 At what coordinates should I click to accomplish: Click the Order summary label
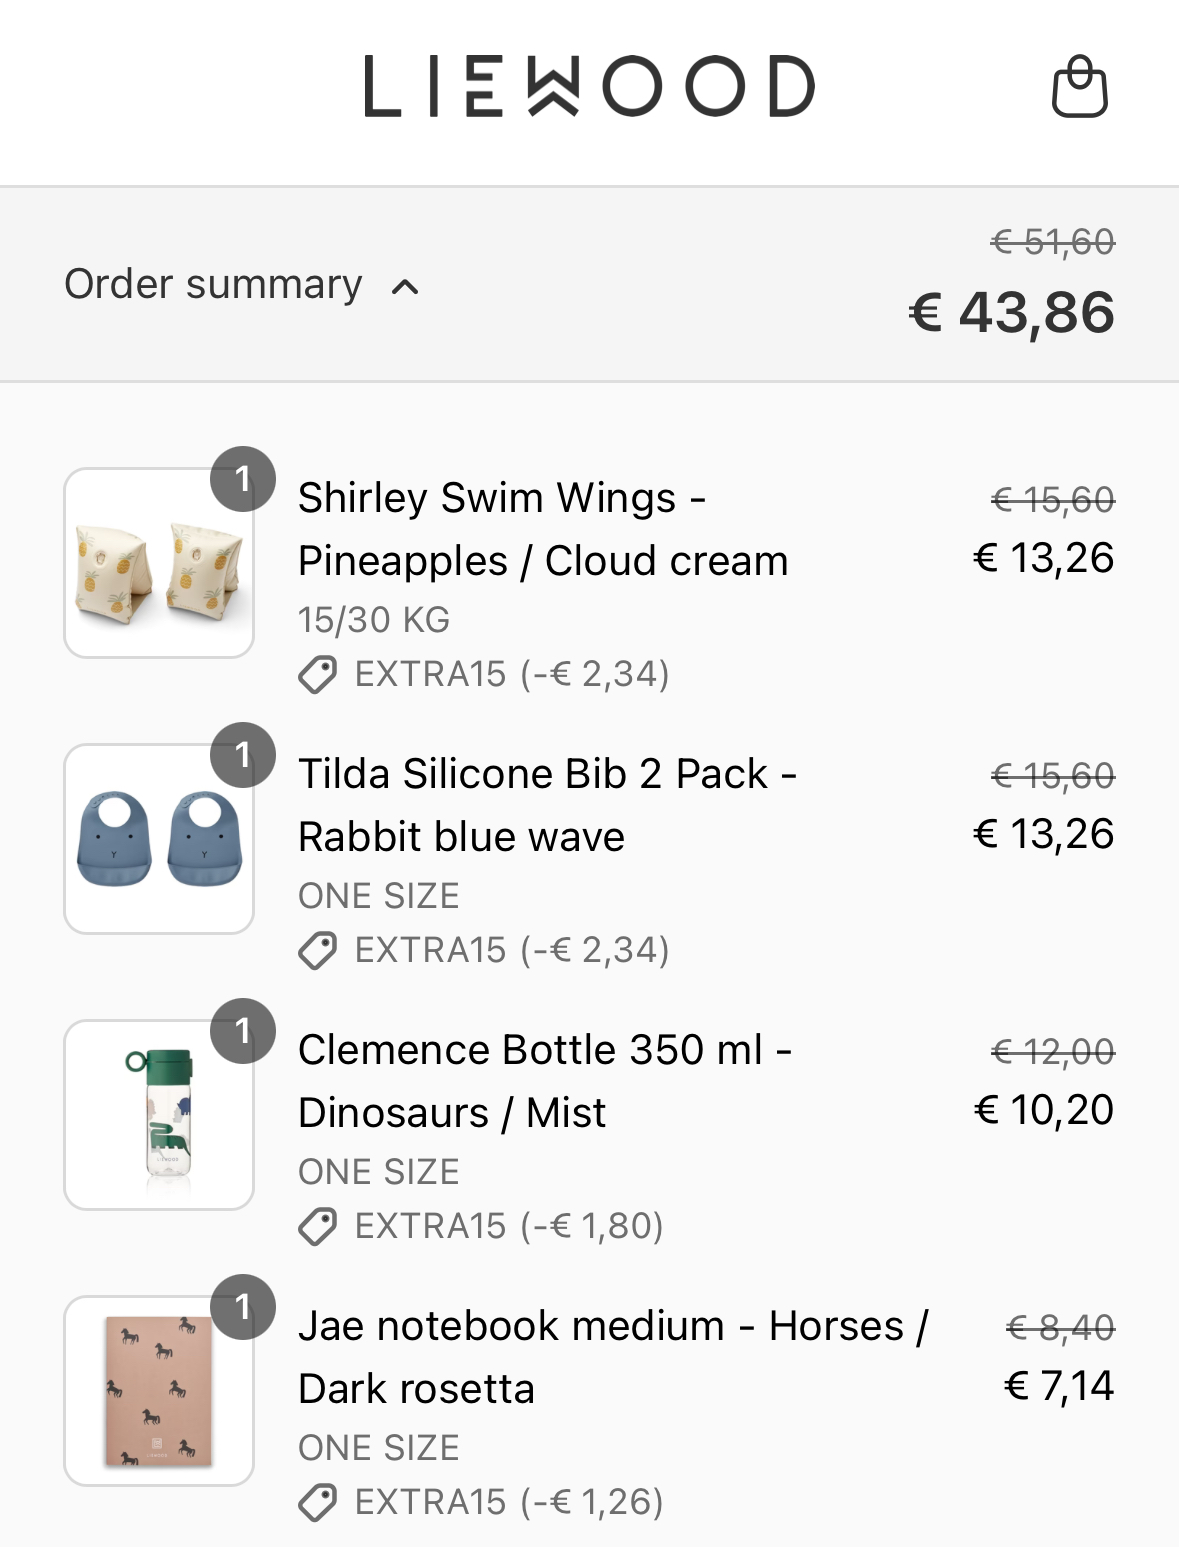pos(213,284)
